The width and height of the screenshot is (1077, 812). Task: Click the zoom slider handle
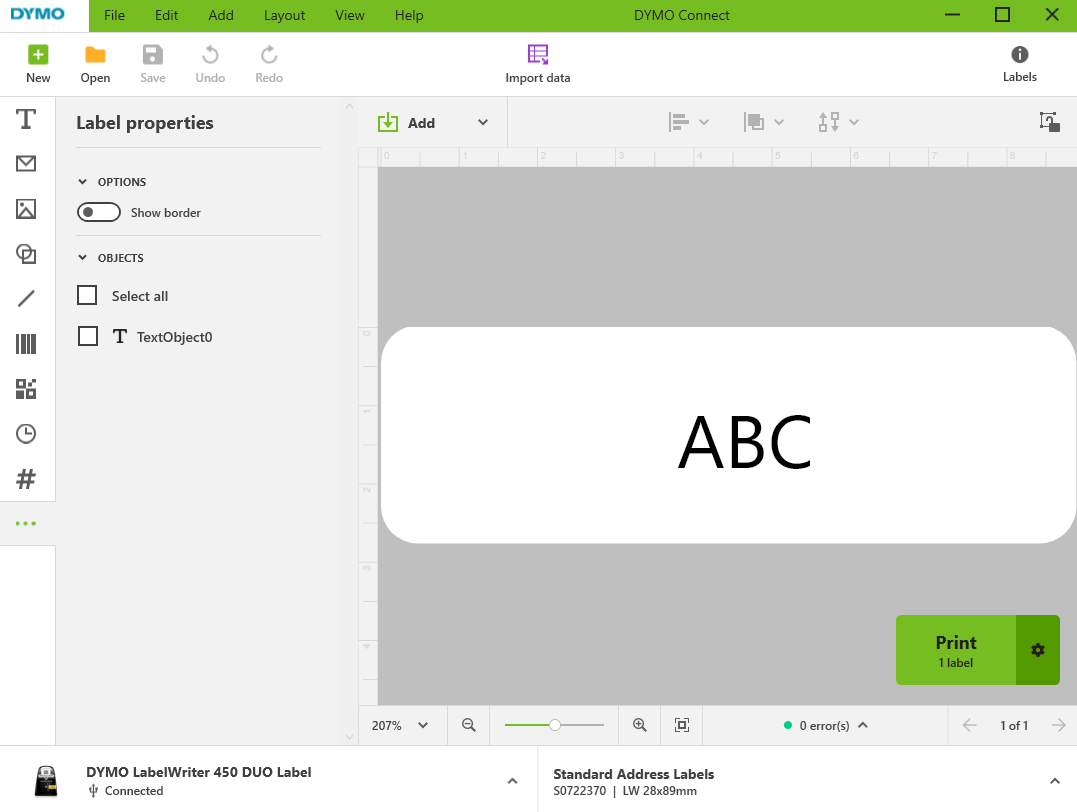pos(555,725)
